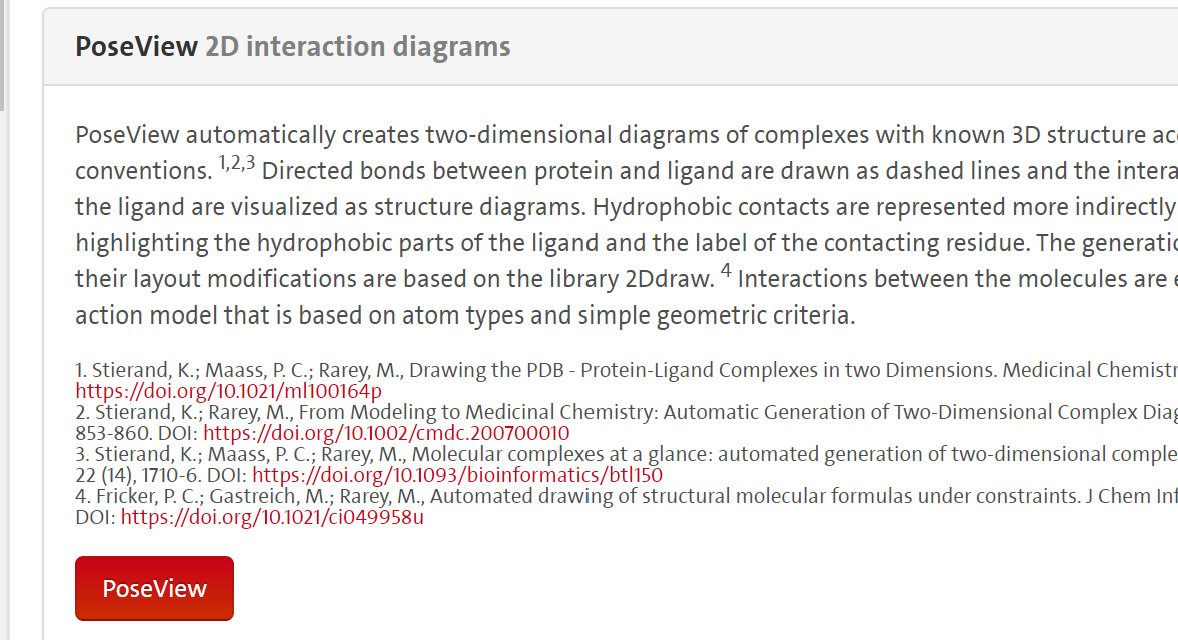Click the 'Directed bonds between protein and ligand' sentence
Viewport: 1178px width, 640px height.
click(720, 171)
